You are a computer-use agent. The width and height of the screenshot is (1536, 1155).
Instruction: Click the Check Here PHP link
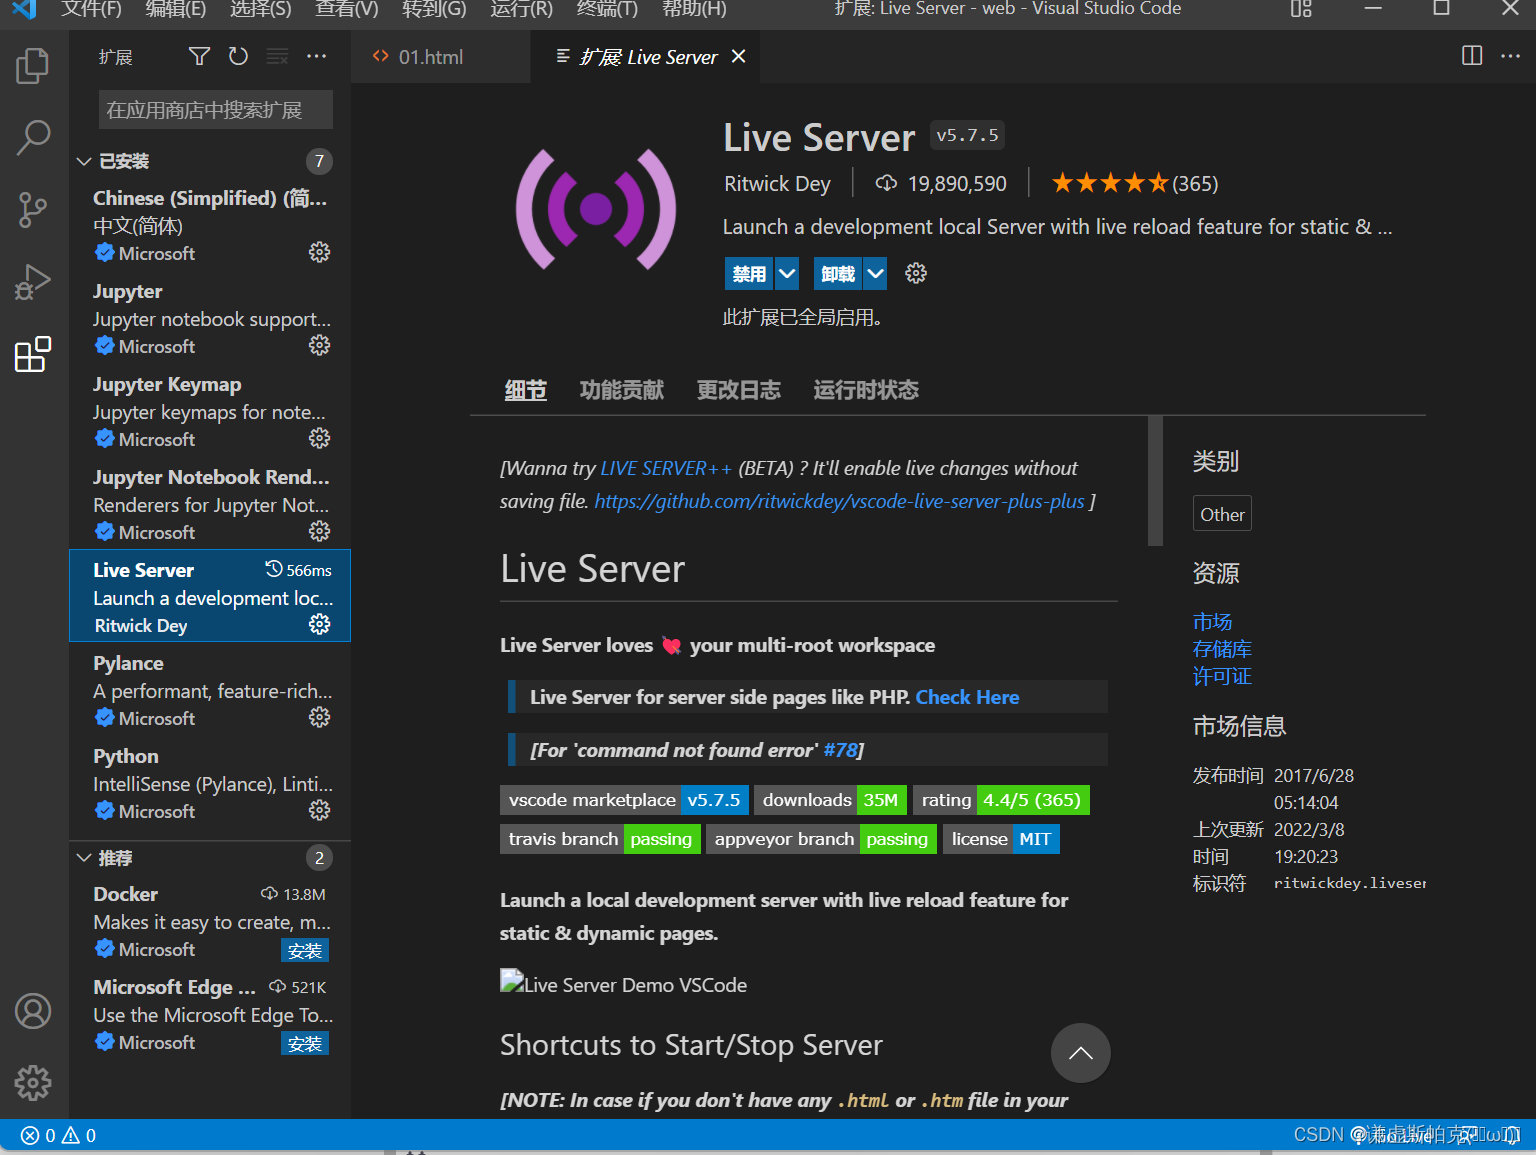point(967,697)
